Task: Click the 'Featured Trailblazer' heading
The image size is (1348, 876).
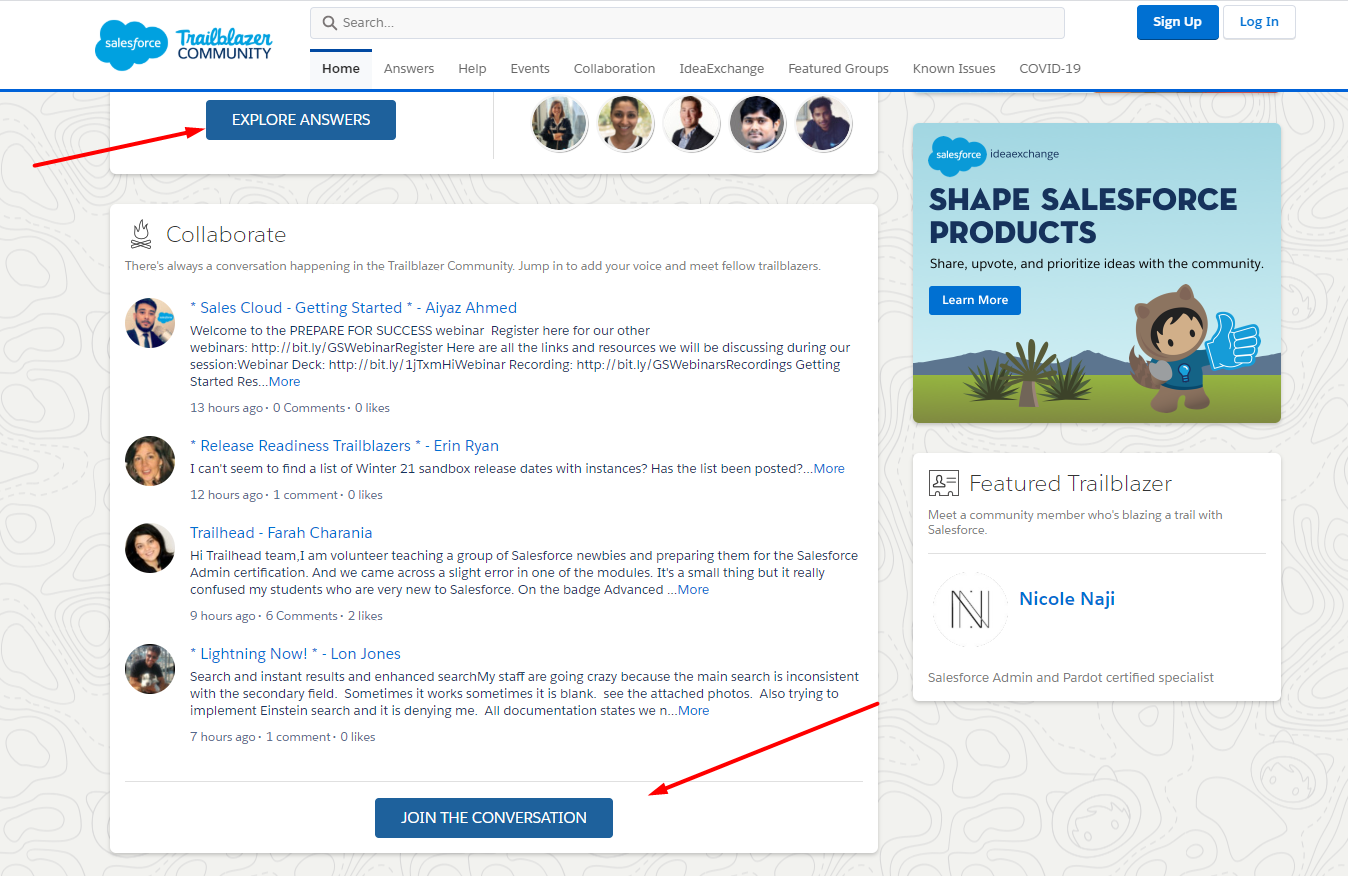Action: coord(1070,484)
